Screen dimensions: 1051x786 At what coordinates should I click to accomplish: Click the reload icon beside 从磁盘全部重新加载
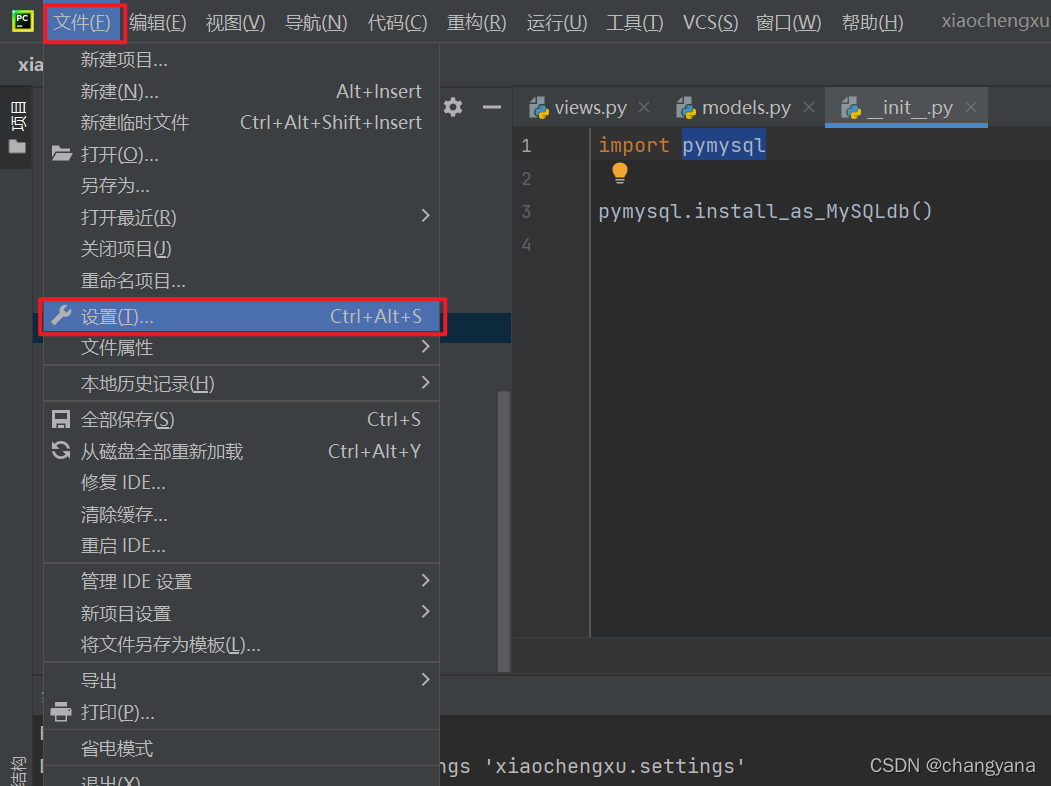[61, 451]
